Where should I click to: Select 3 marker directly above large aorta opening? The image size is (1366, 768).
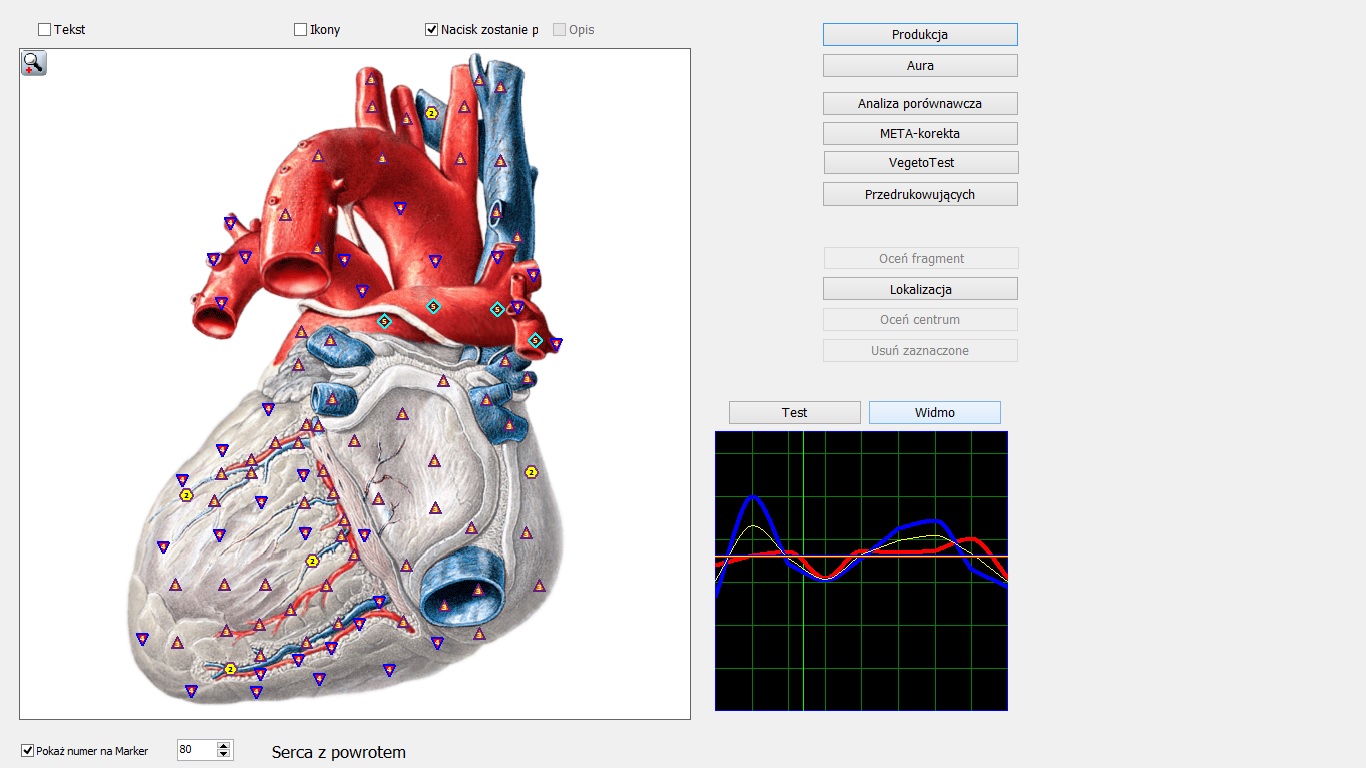[317, 247]
